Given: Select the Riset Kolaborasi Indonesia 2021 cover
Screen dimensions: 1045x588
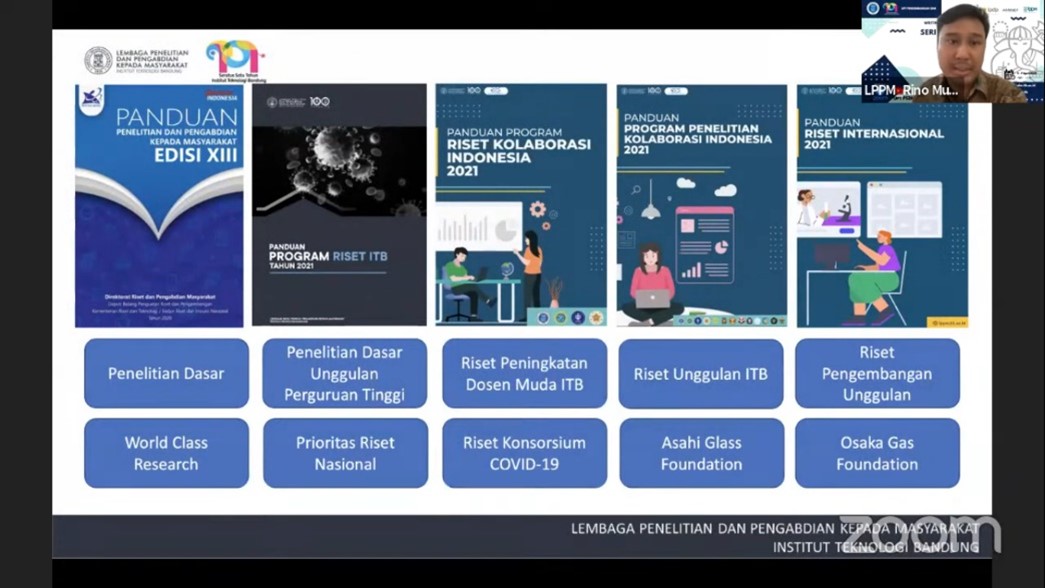Looking at the screenshot, I should click(520, 205).
